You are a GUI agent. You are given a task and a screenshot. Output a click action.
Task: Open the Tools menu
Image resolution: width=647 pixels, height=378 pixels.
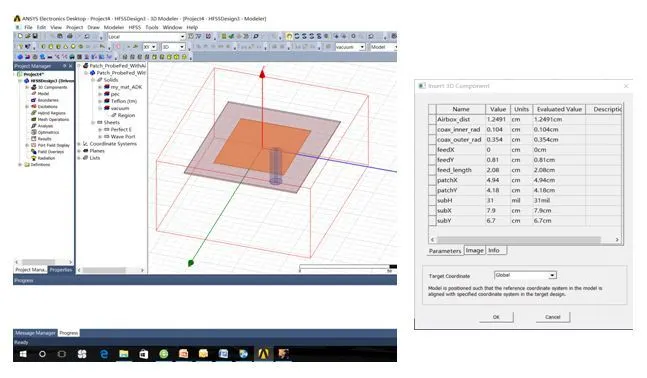pyautogui.click(x=152, y=27)
